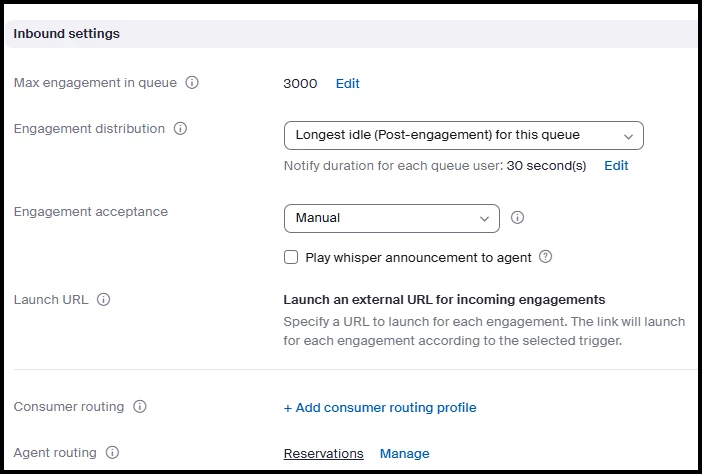Click info icon beside Consumer routing
This screenshot has height=474, width=702.
[x=140, y=407]
